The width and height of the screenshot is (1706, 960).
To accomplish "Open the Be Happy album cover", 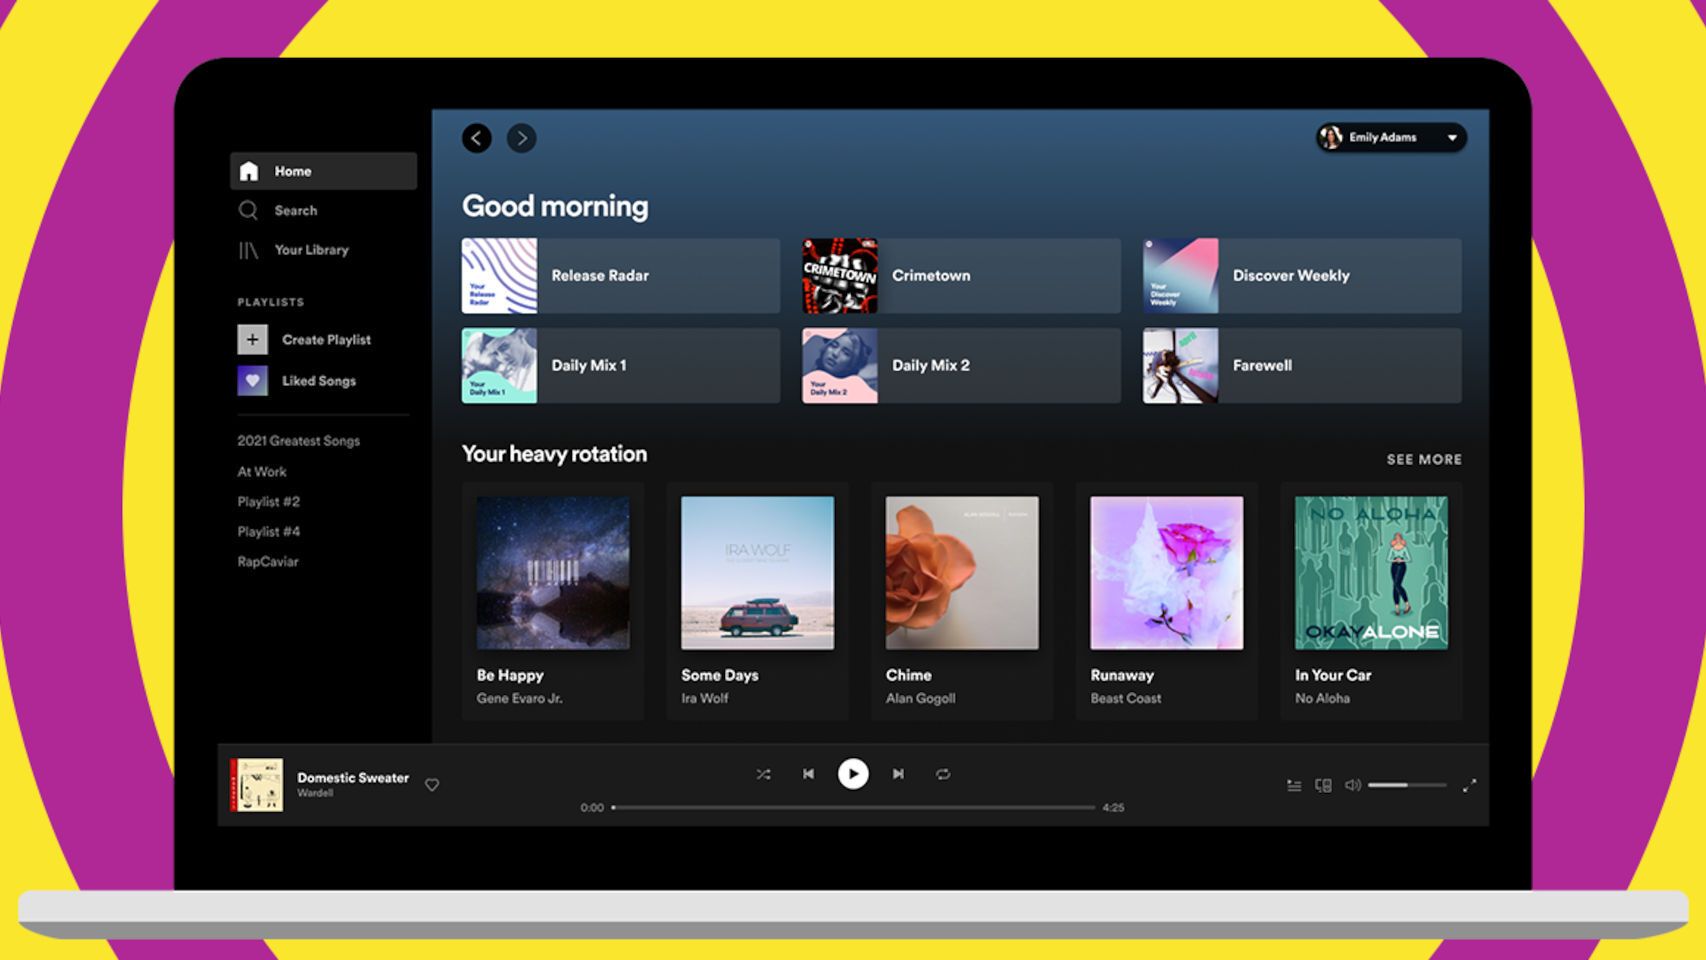I will pyautogui.click(x=553, y=573).
